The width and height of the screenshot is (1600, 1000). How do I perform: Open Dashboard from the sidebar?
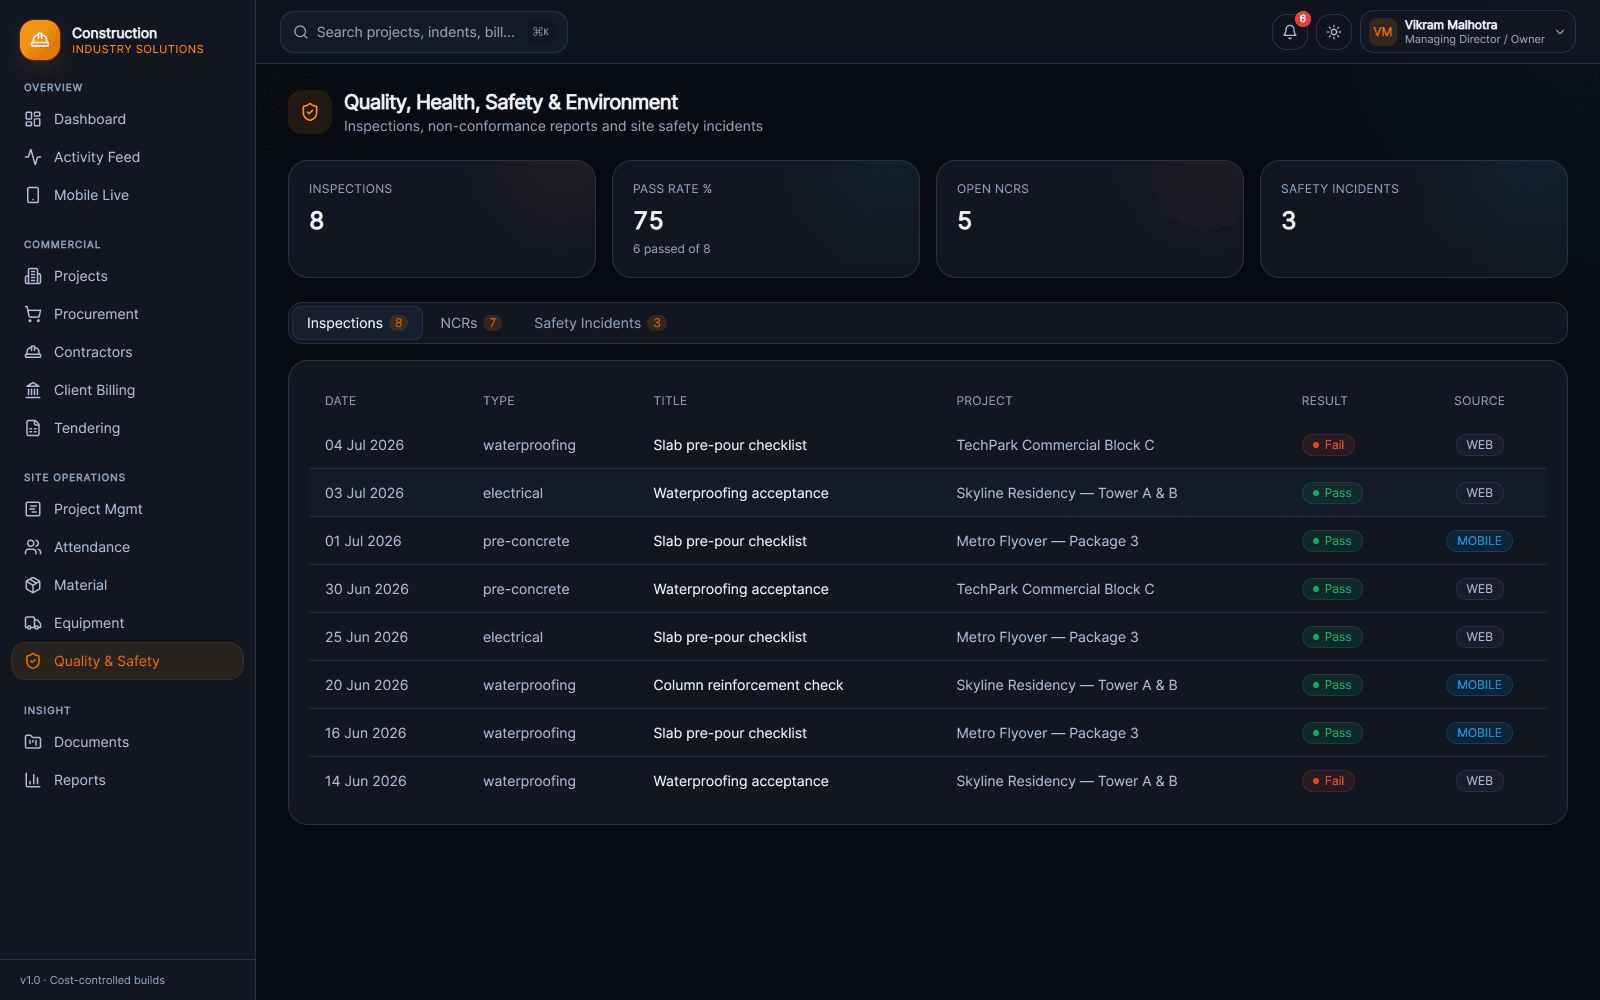127,119
